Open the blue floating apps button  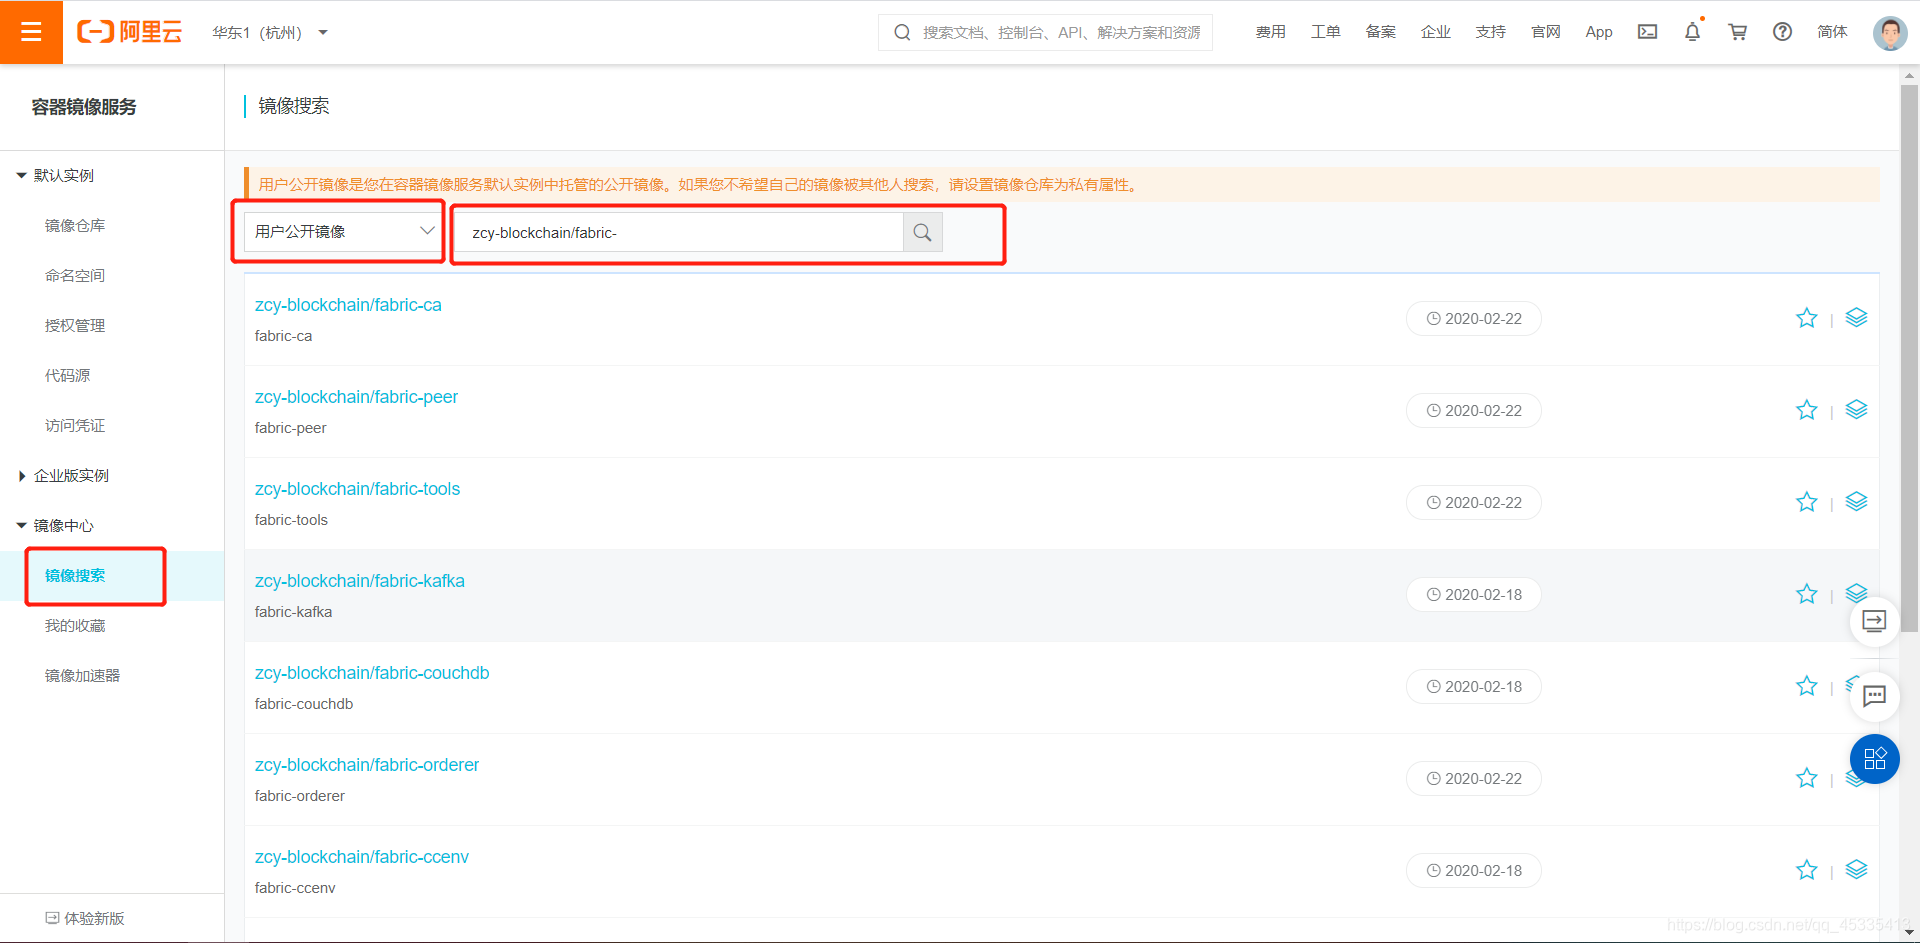coord(1874,759)
